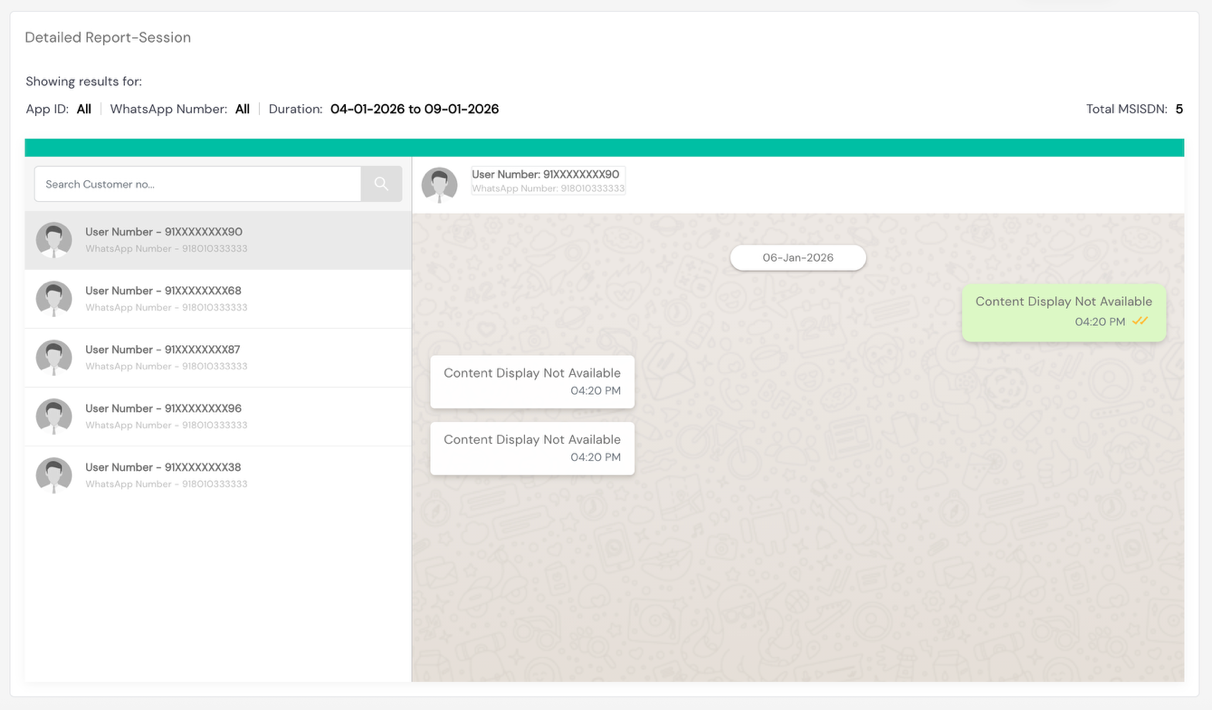Click the double-tick read receipt icon
Image resolution: width=1212 pixels, height=710 pixels.
pos(1140,322)
